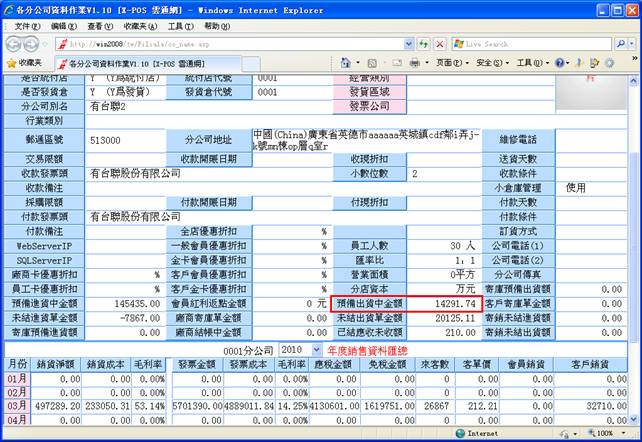Expand the address bar URL dropdown

click(x=407, y=44)
